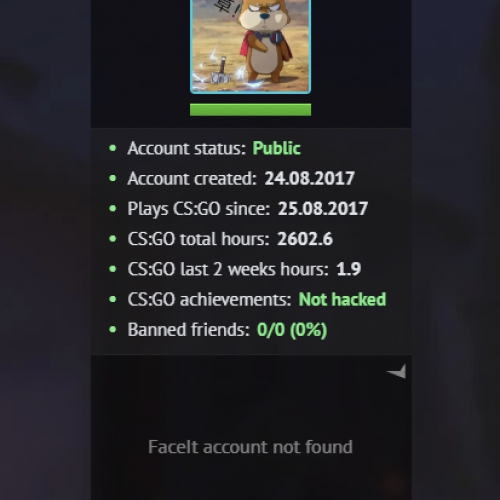Select the green Public account status value
The image size is (500, 500).
[x=276, y=148]
